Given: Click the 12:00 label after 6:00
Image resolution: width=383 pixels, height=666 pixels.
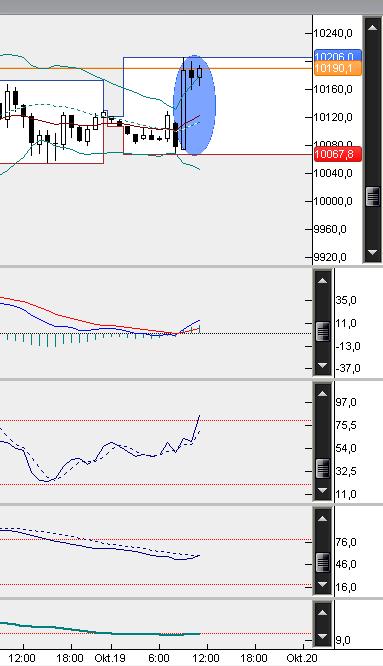Looking at the screenshot, I should [x=207, y=658].
